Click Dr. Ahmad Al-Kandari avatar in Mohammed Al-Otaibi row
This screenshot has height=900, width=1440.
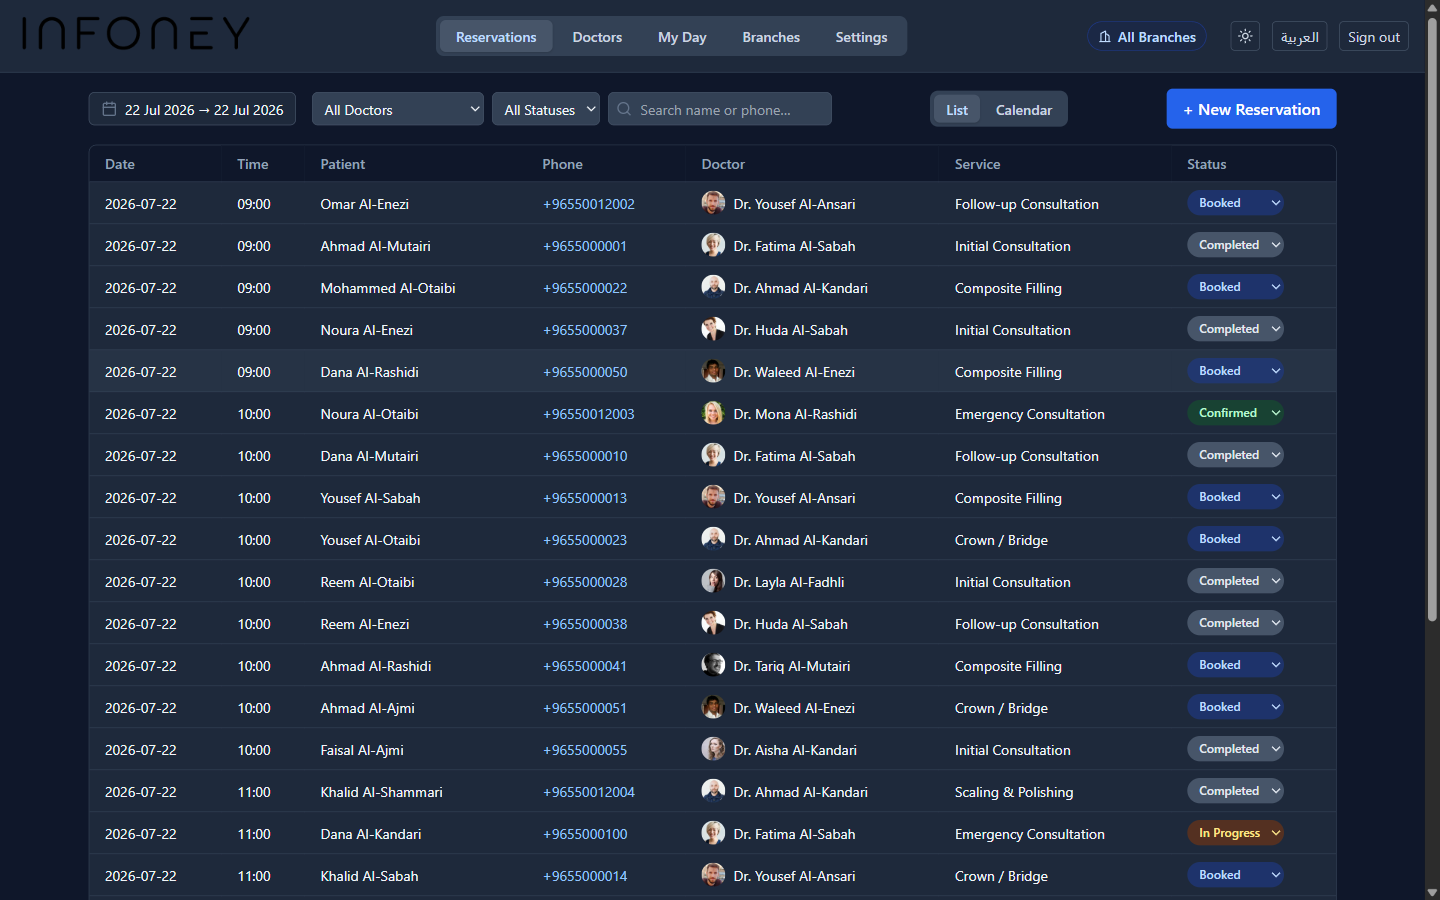[713, 287]
